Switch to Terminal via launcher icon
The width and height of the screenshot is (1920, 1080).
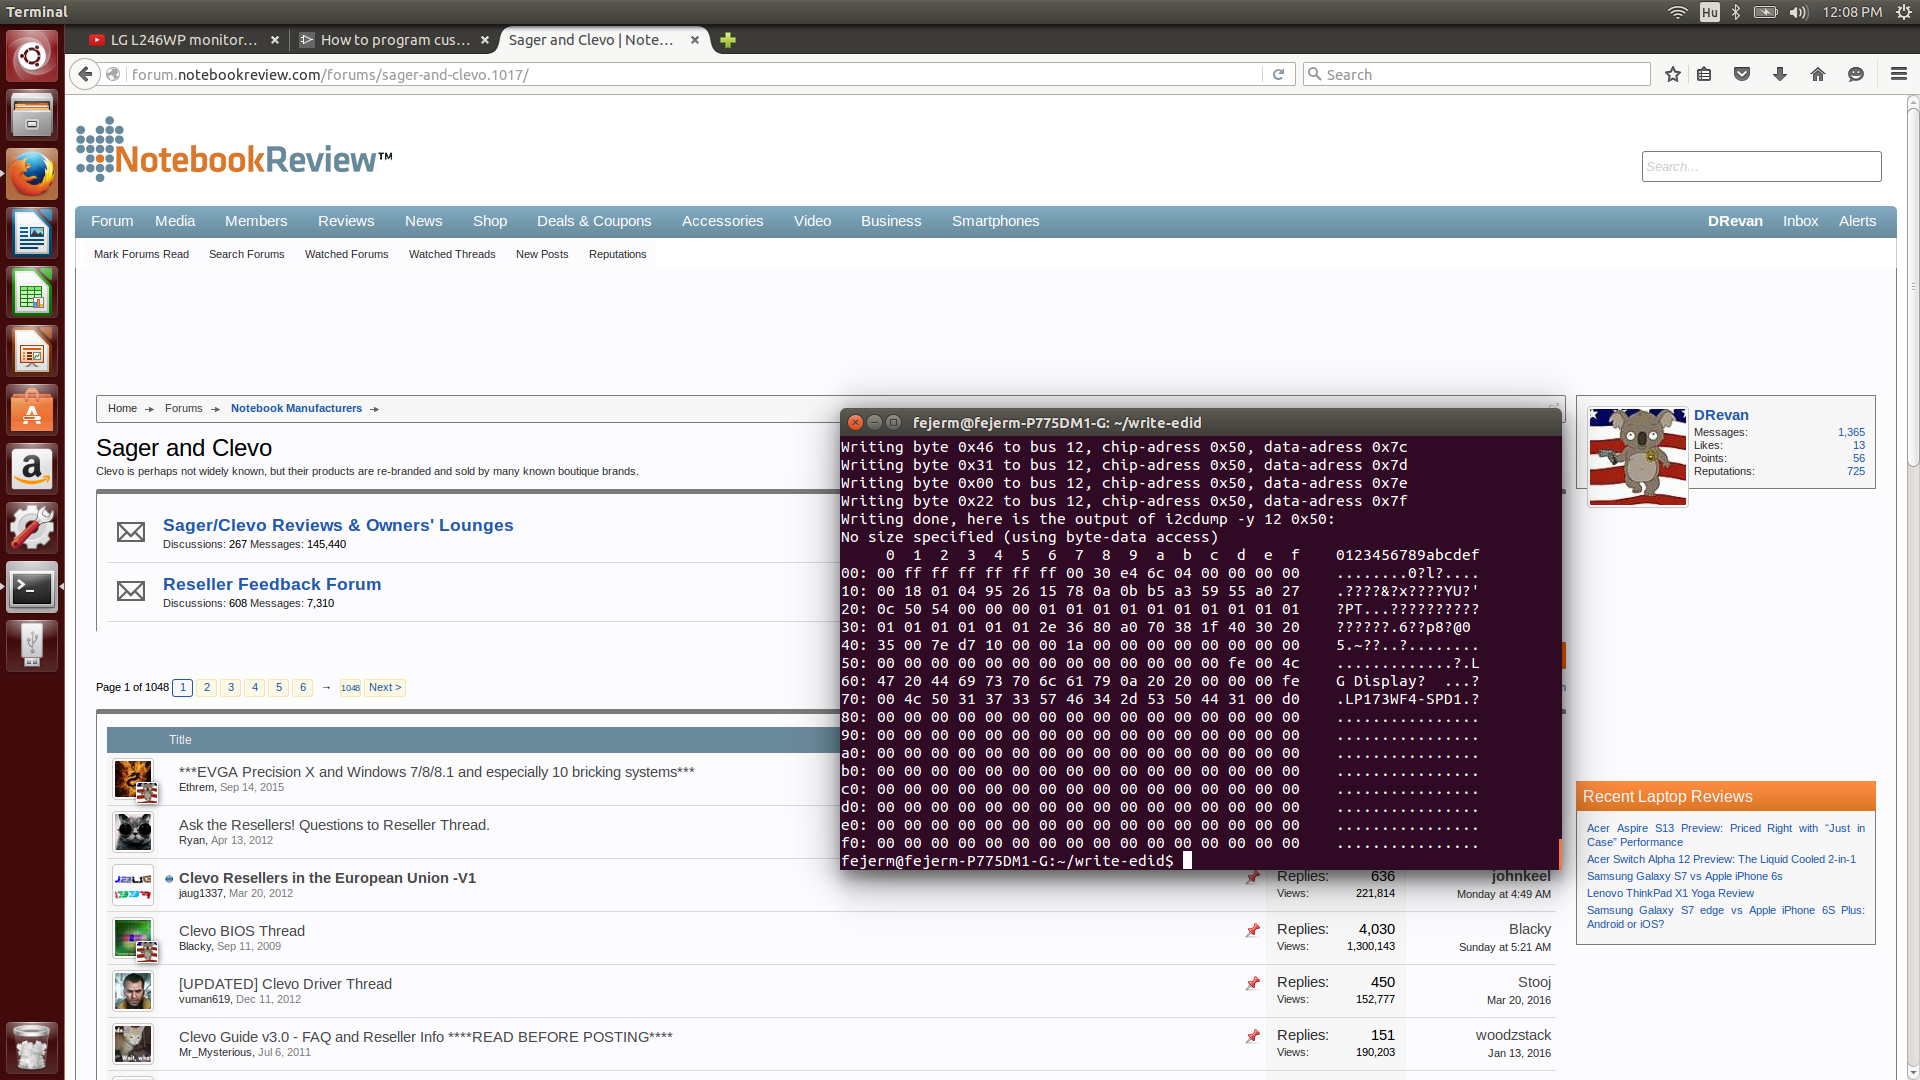[32, 587]
